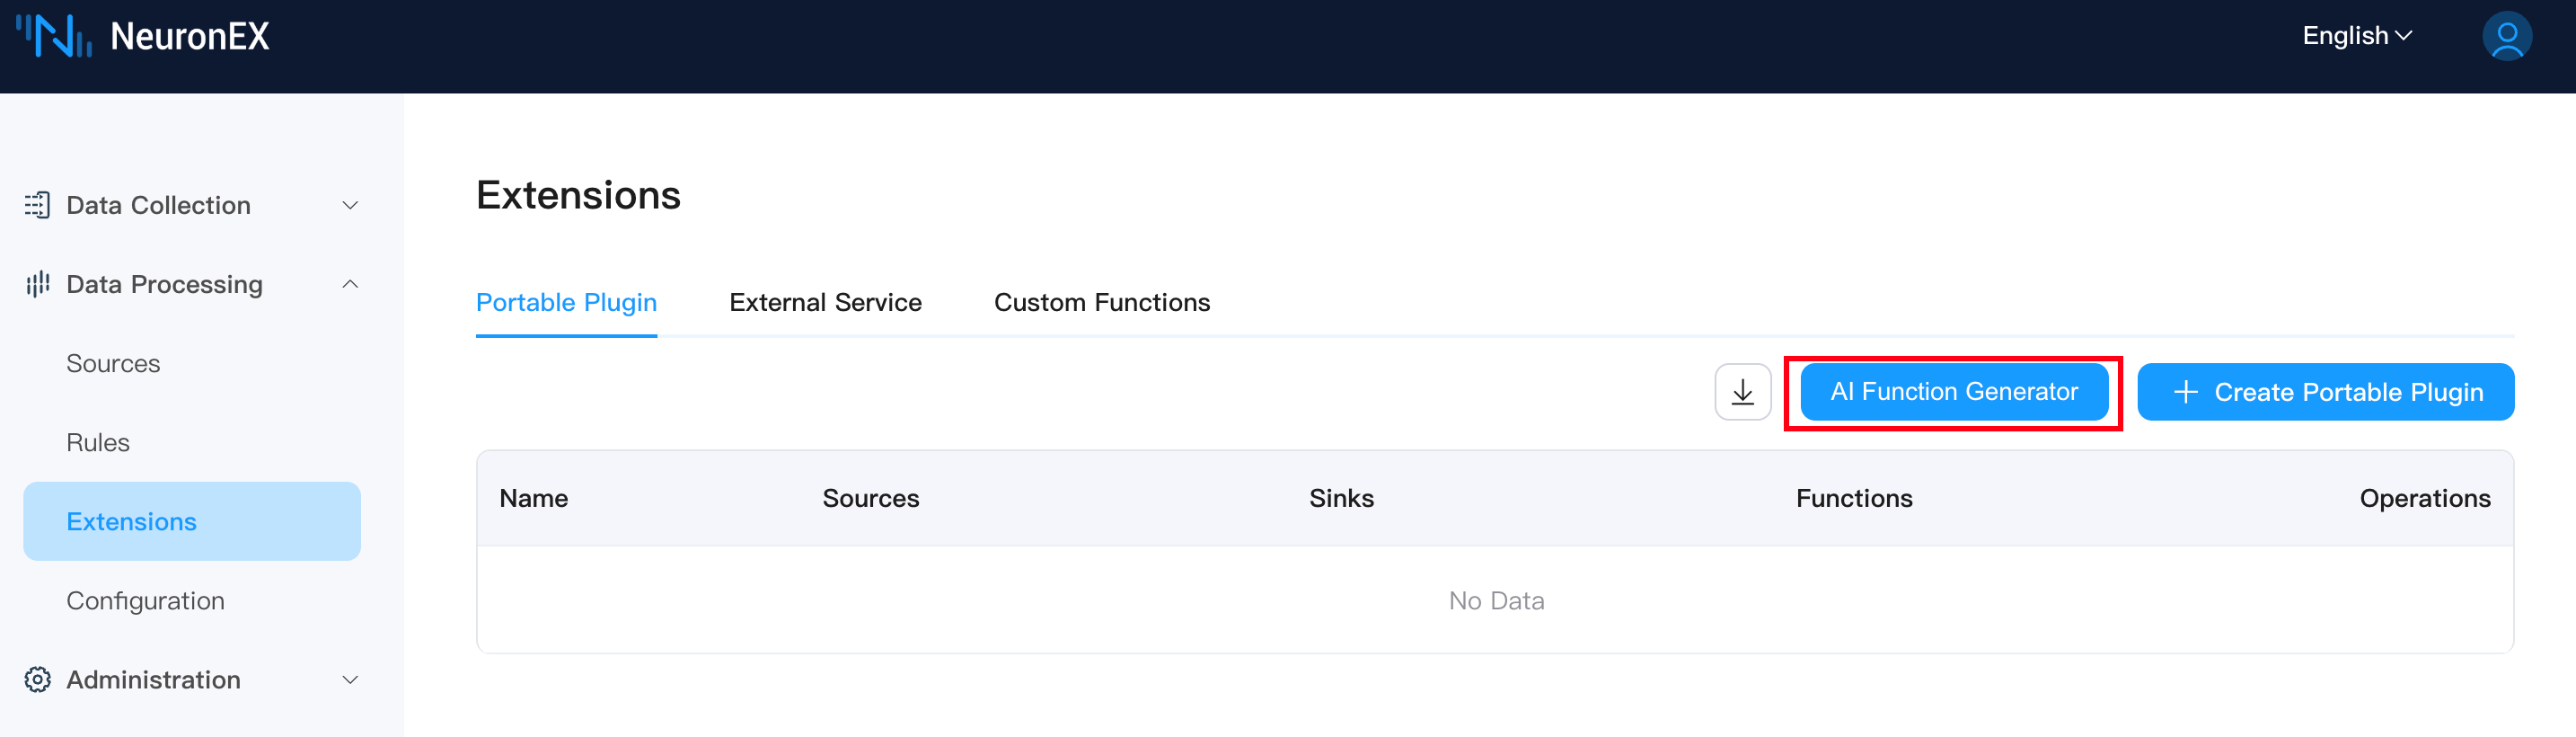Screen dimensions: 2576x737
Task: Collapse the Data Processing chevron
Action: click(x=350, y=284)
